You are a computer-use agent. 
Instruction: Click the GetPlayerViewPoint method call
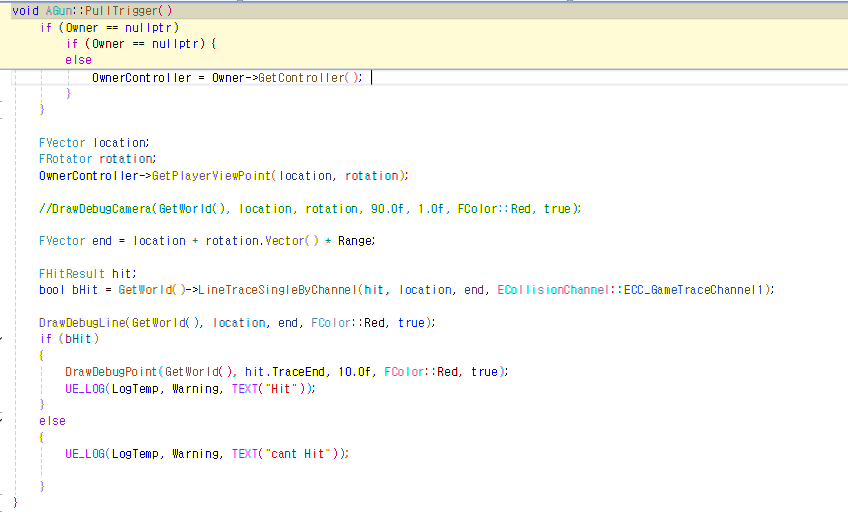click(211, 176)
